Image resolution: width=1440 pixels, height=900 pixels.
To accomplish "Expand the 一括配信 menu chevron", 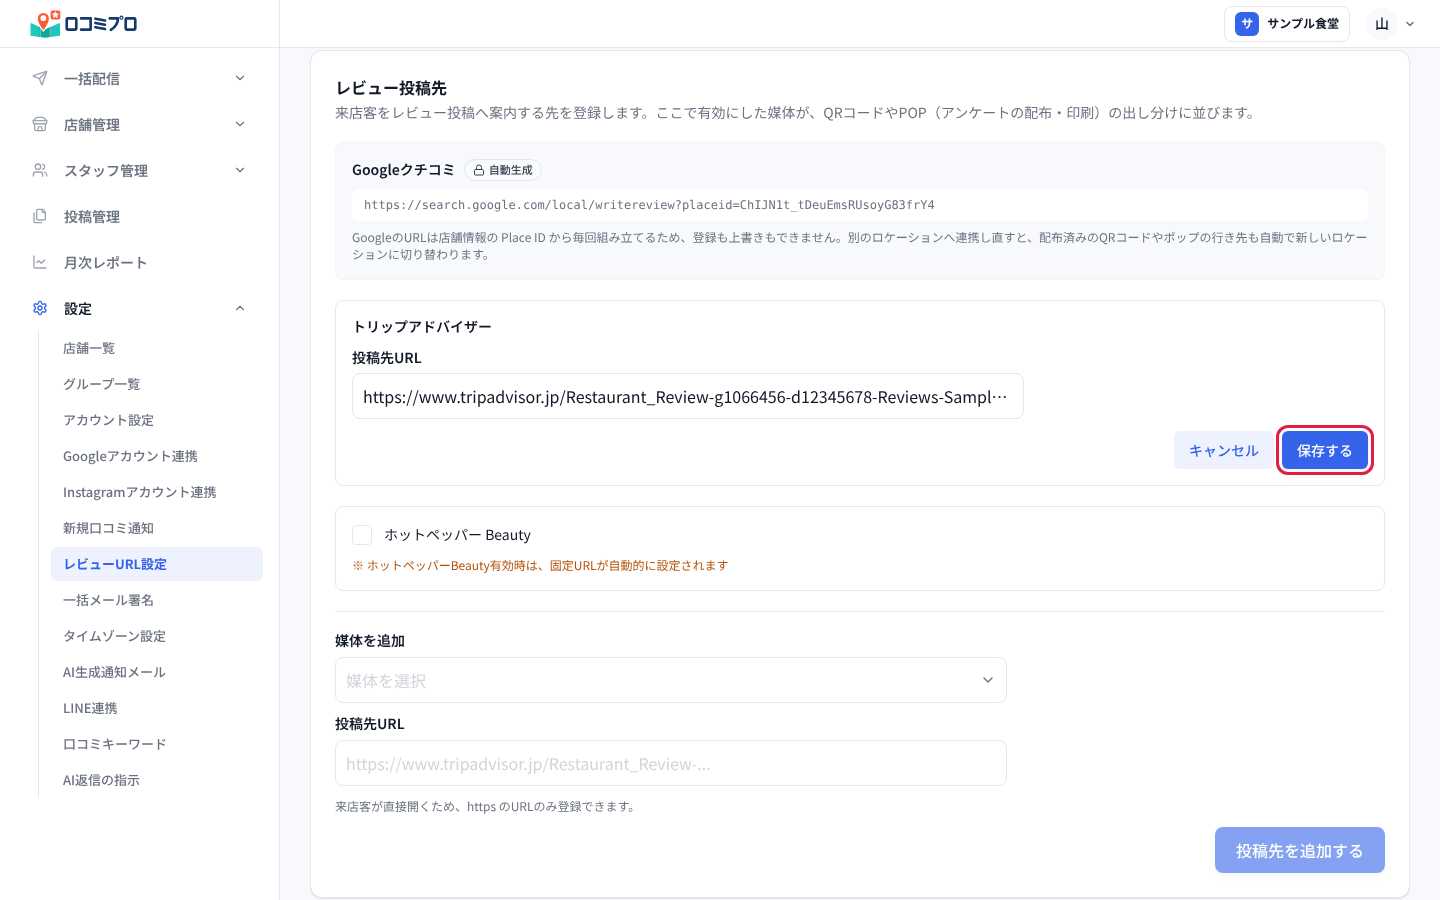I will coord(240,78).
